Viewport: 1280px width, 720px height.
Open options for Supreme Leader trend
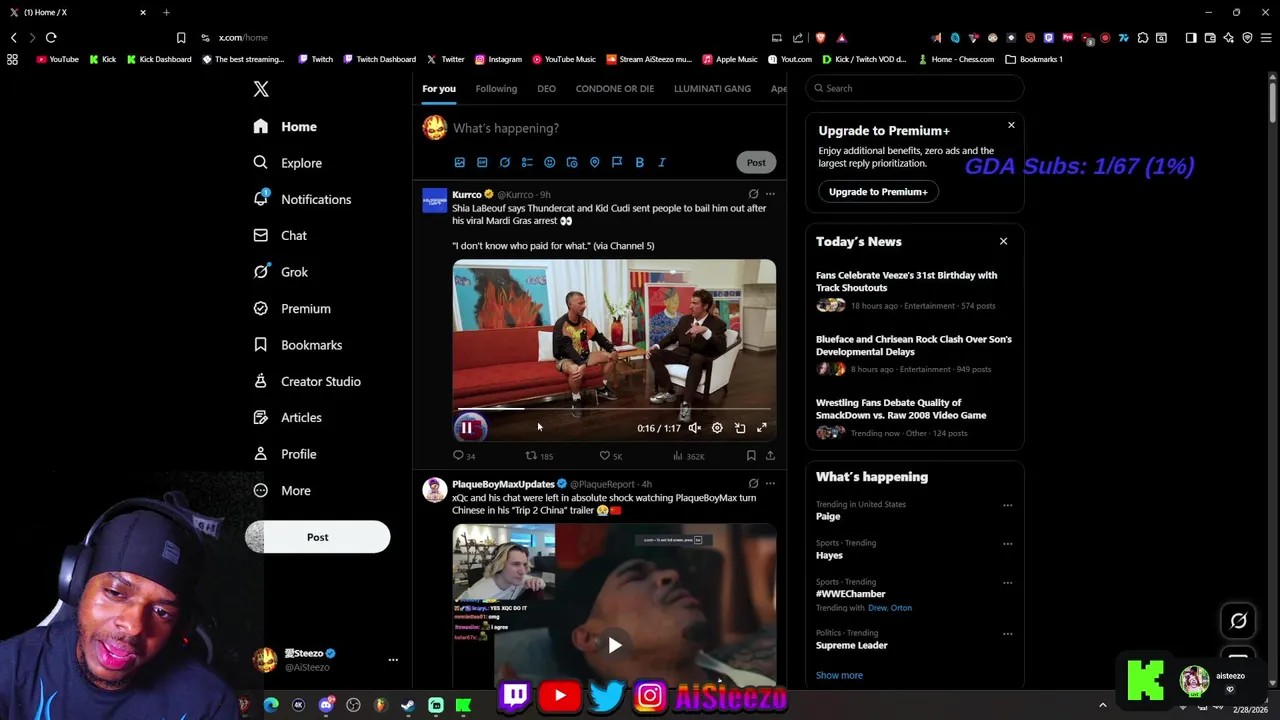[x=1007, y=634]
